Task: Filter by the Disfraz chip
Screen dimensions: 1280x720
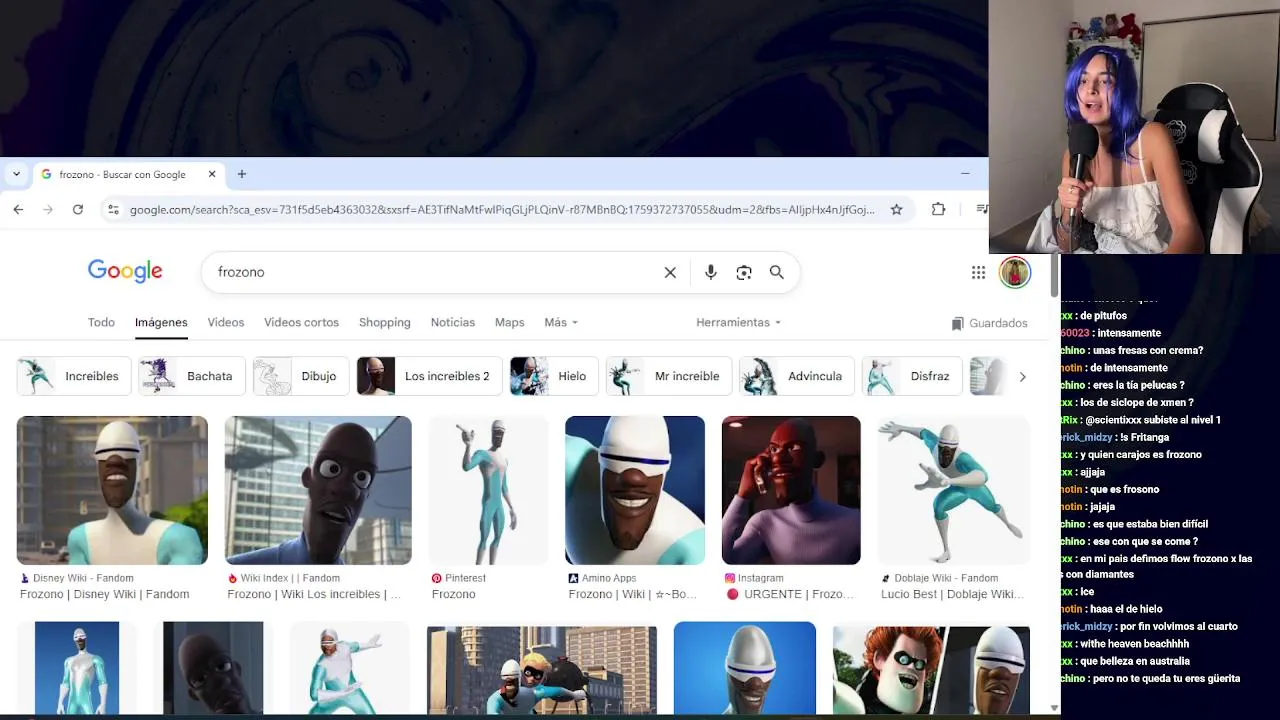Action: tap(912, 376)
